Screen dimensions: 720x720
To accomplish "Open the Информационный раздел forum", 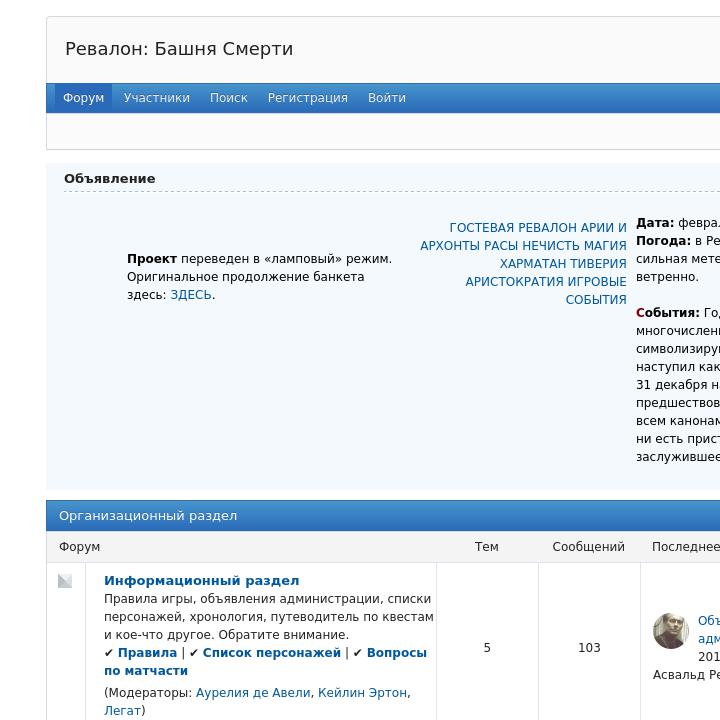I will click(x=201, y=581).
